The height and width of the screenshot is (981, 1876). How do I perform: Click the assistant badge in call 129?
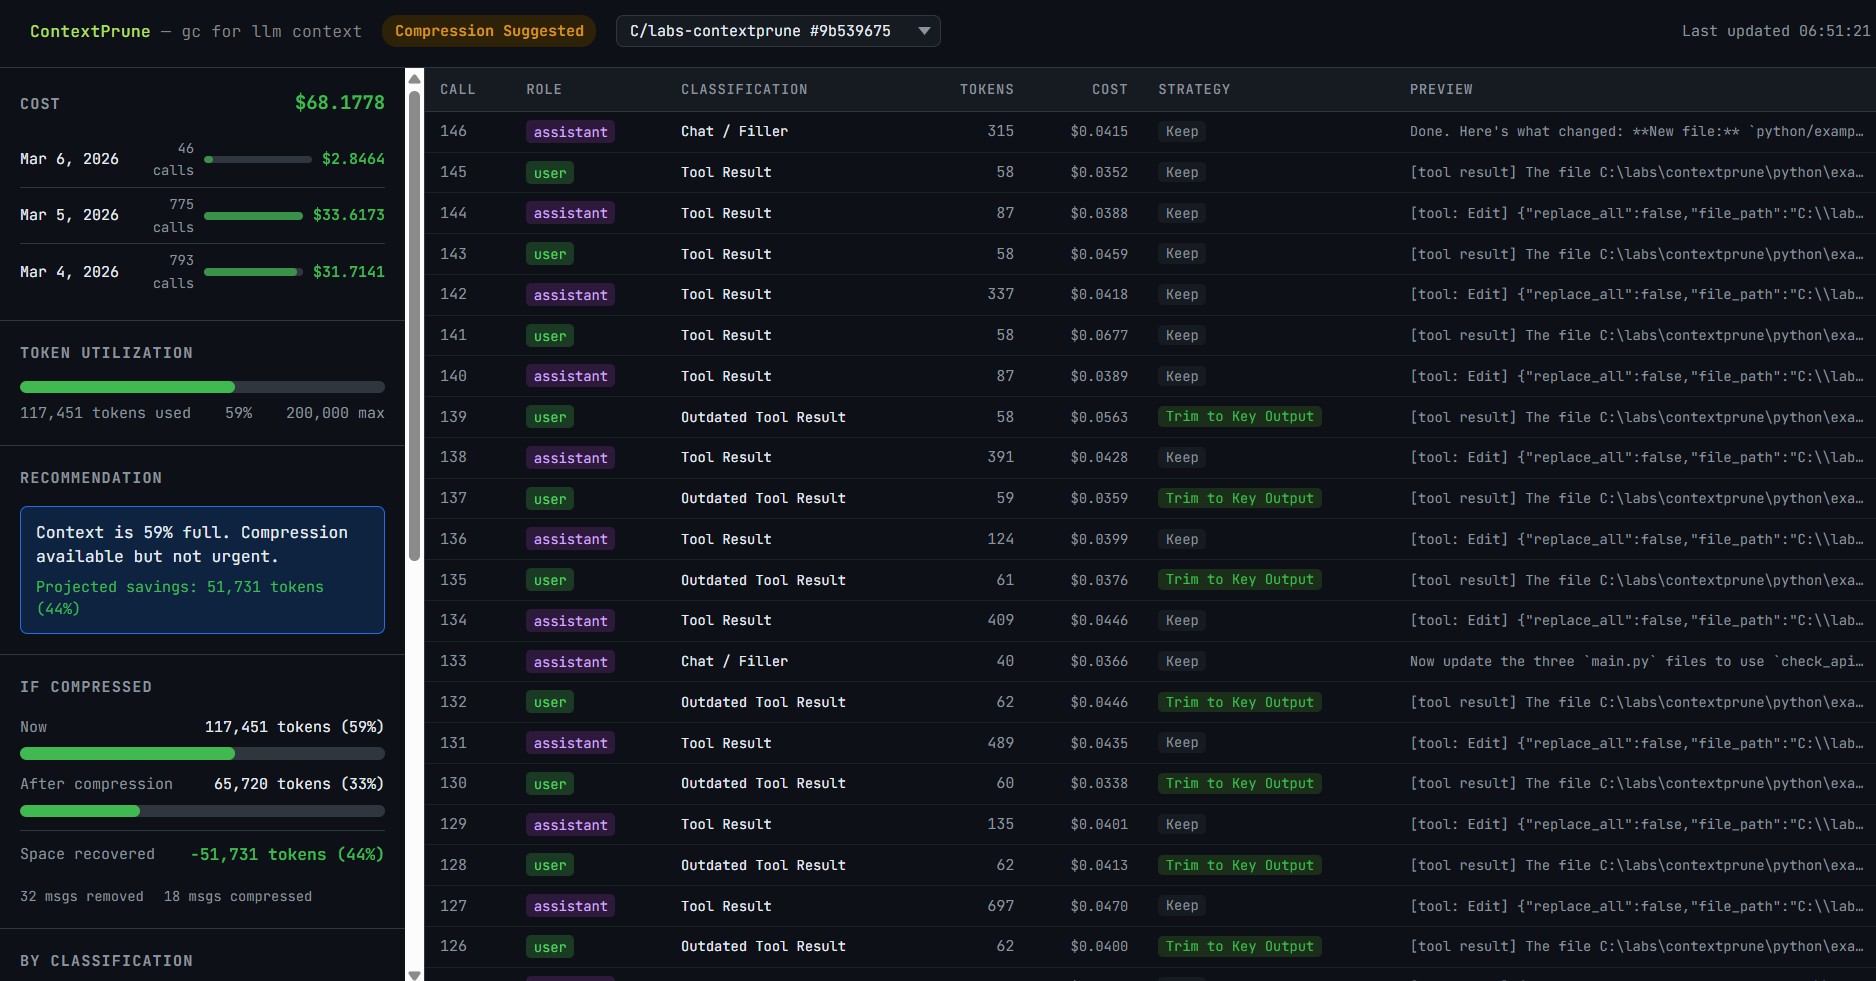570,825
